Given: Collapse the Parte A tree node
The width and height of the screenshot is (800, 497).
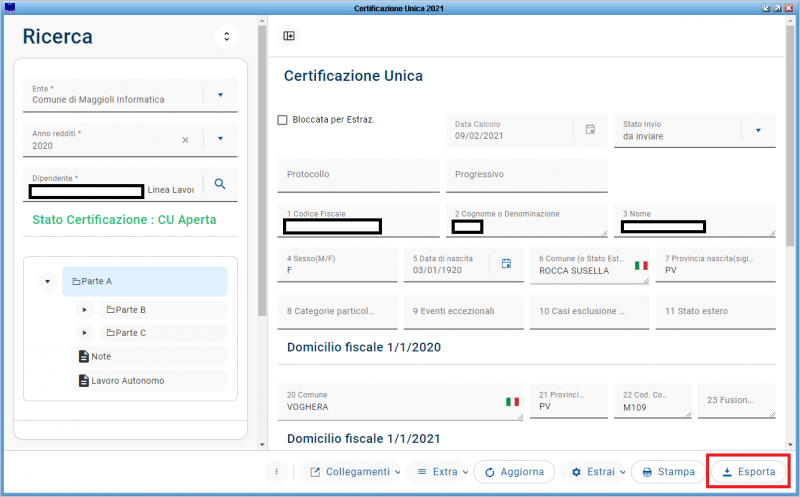Looking at the screenshot, I should click(47, 281).
